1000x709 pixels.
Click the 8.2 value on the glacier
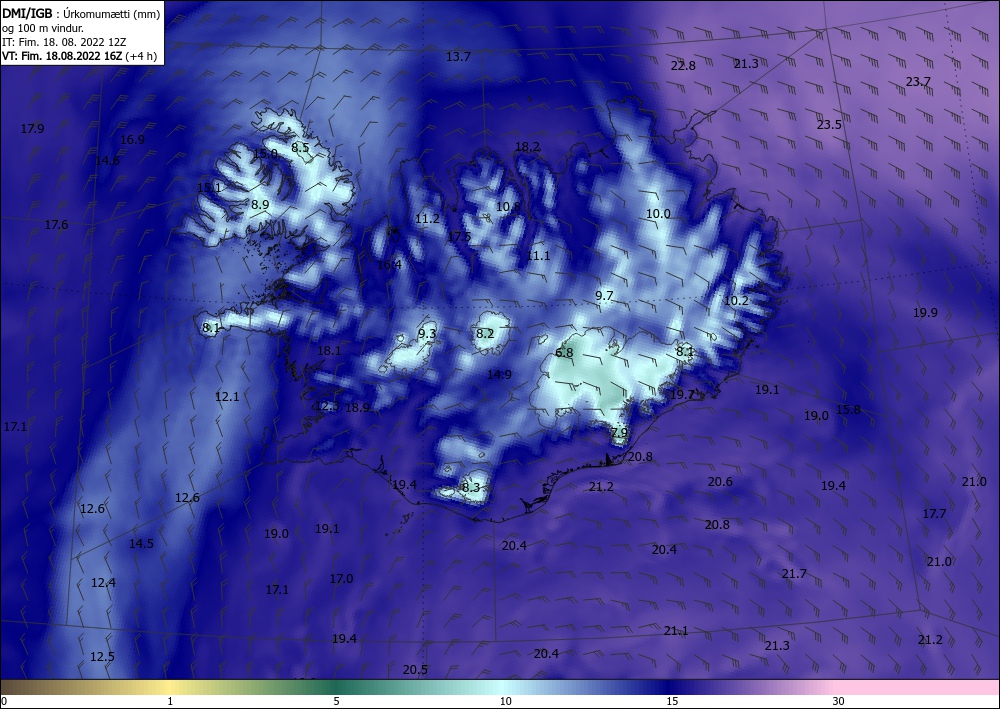485,333
